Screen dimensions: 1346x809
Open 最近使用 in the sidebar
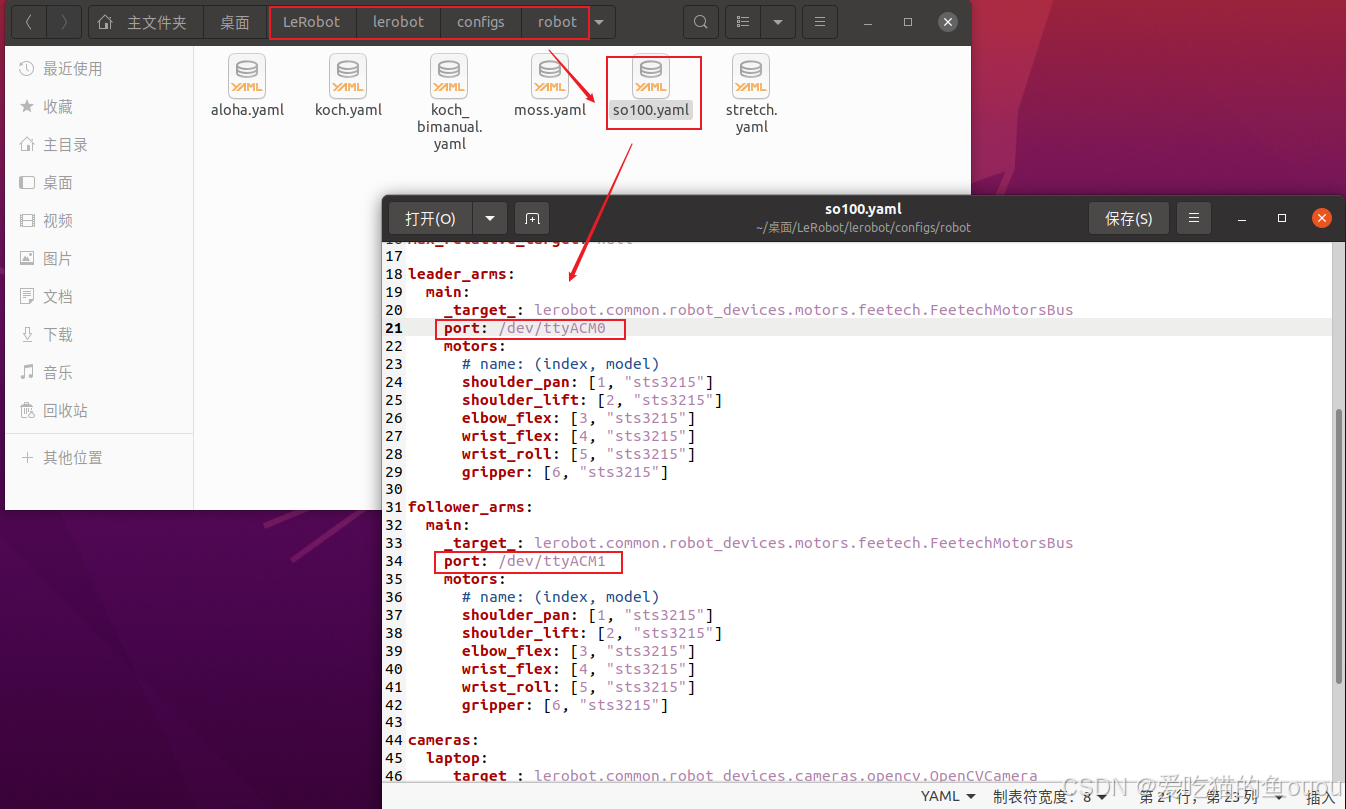99,68
